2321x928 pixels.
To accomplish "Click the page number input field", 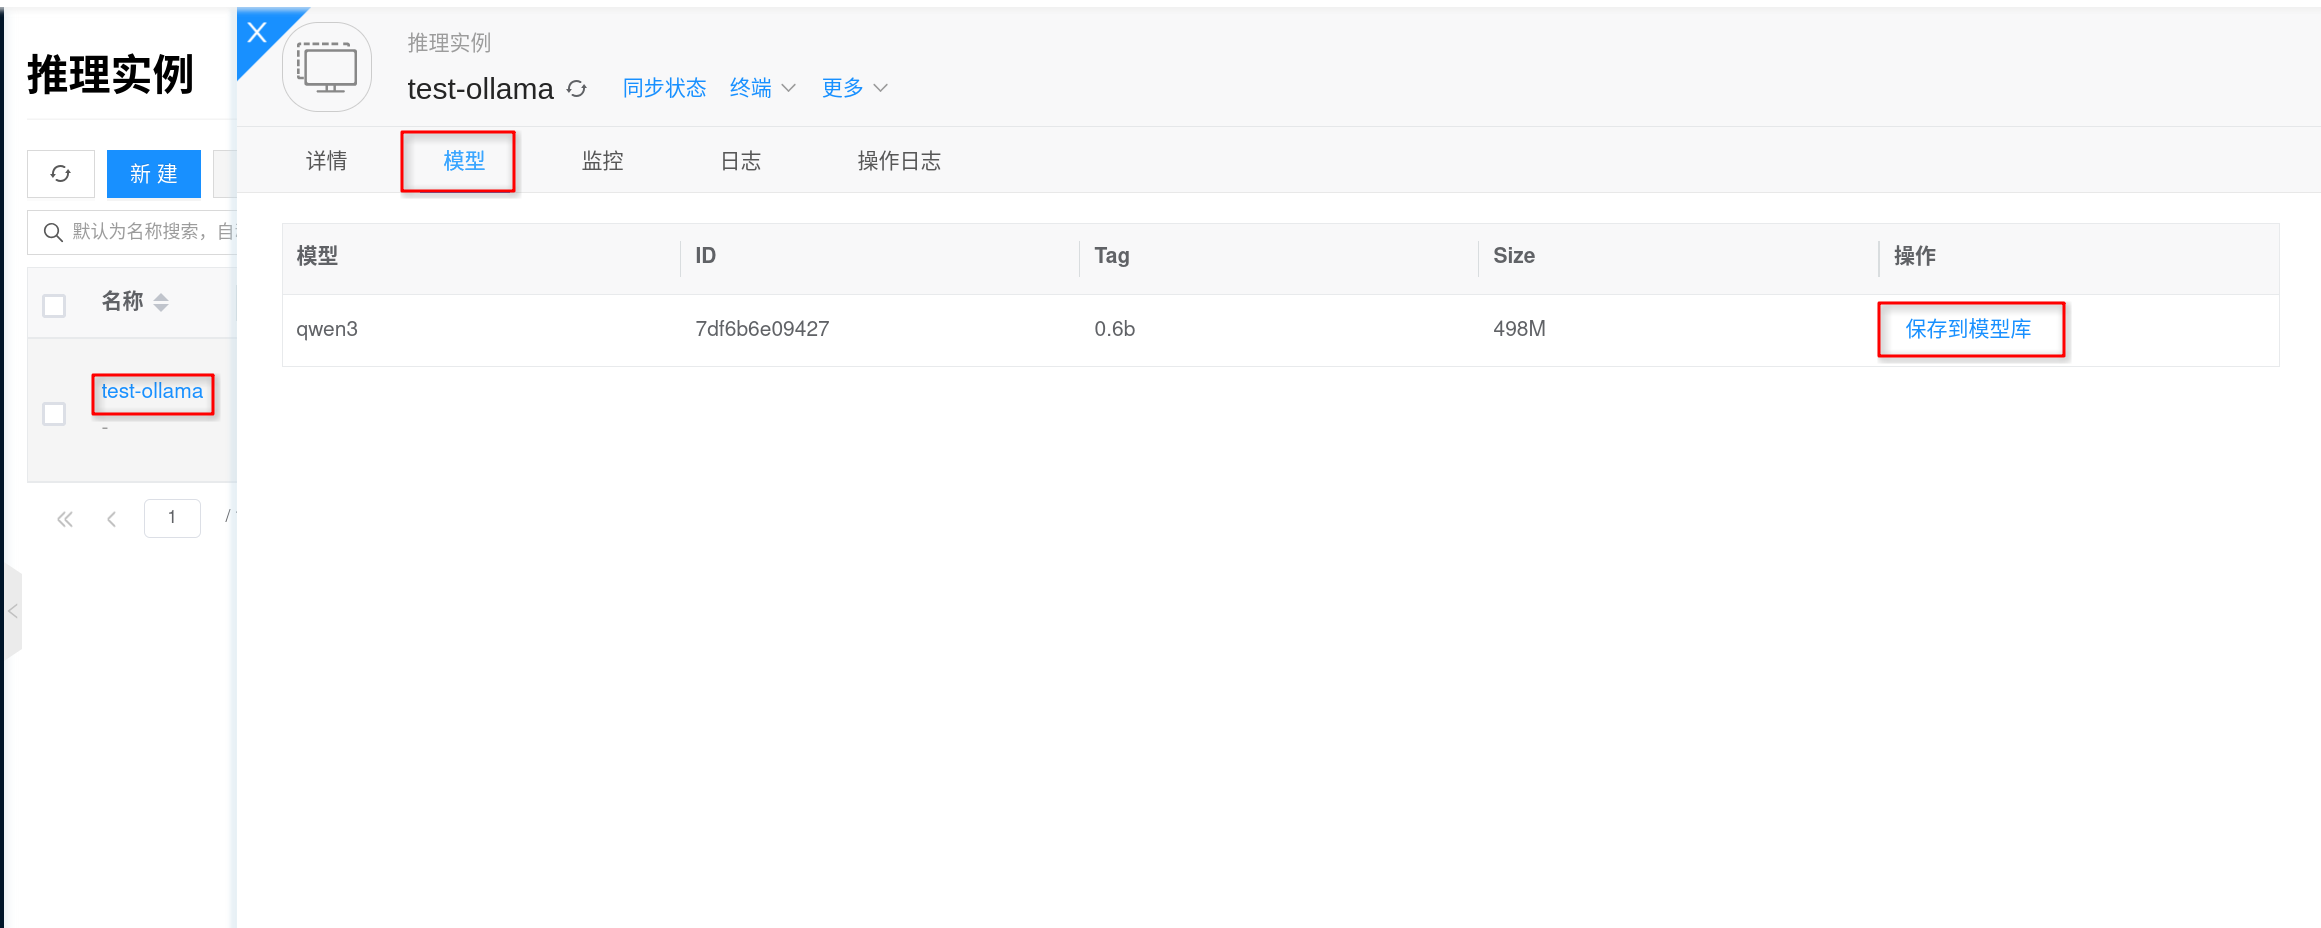I will coord(172,518).
